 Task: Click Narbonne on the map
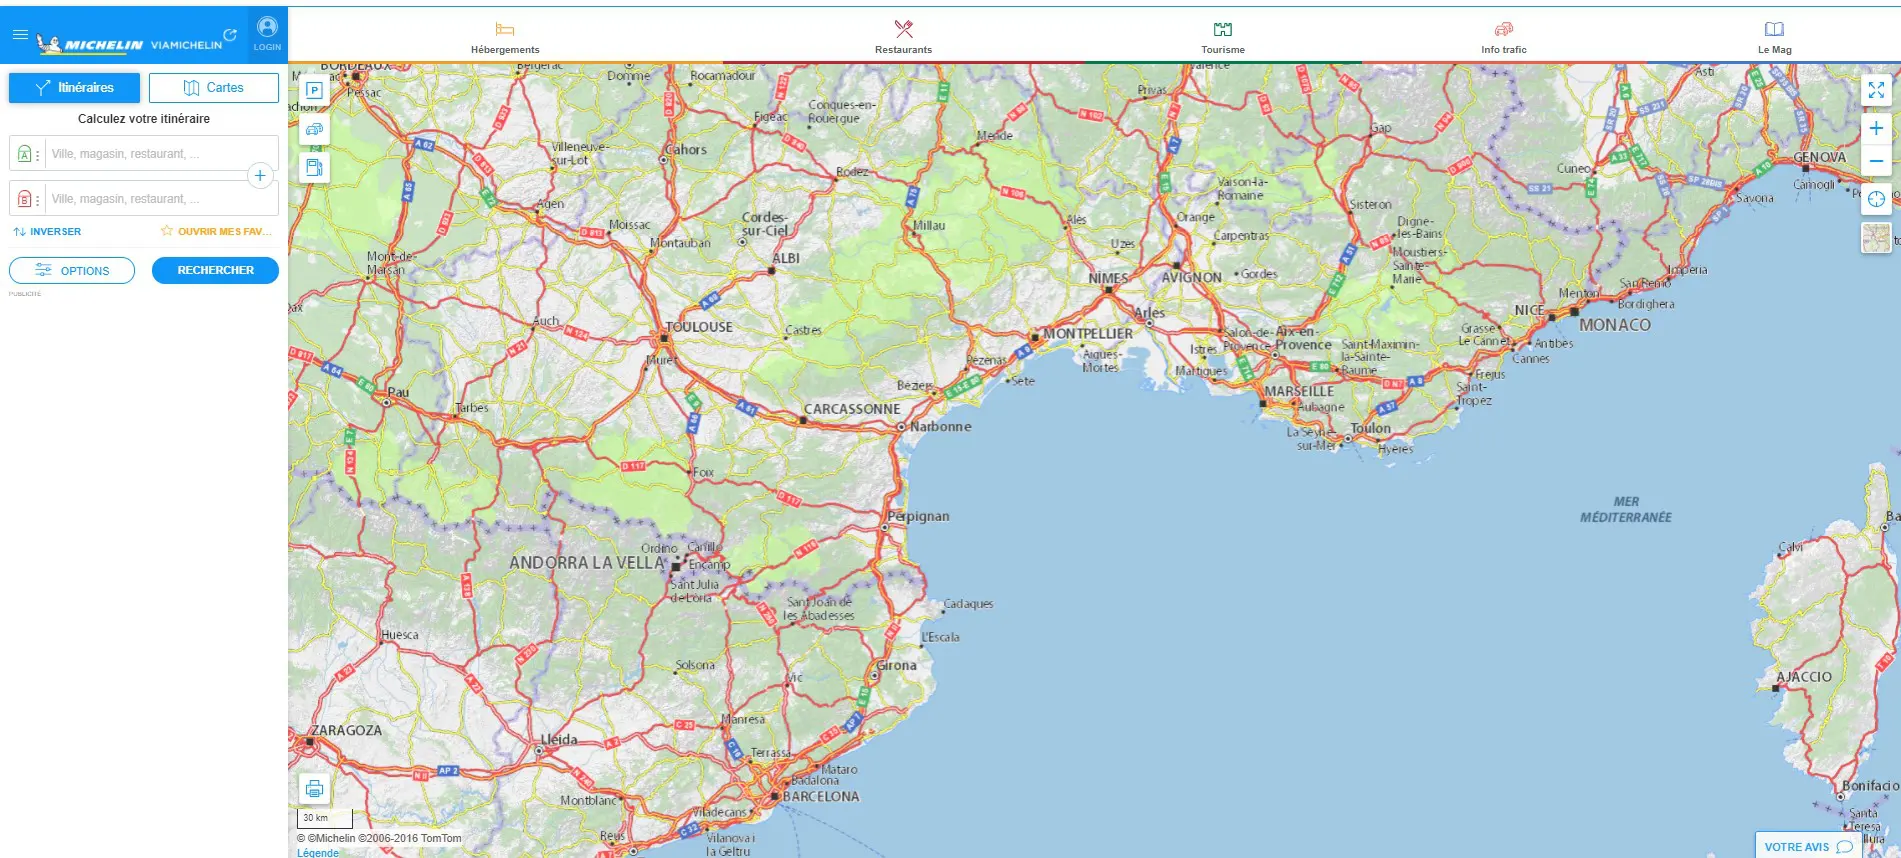coord(940,426)
